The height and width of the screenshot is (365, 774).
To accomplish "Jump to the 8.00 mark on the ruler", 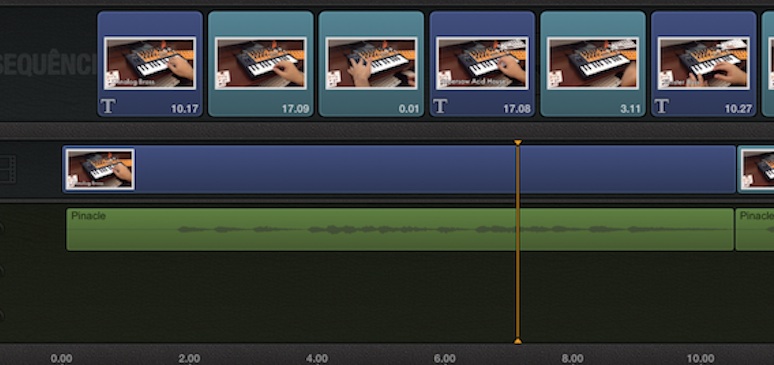I will [x=573, y=359].
